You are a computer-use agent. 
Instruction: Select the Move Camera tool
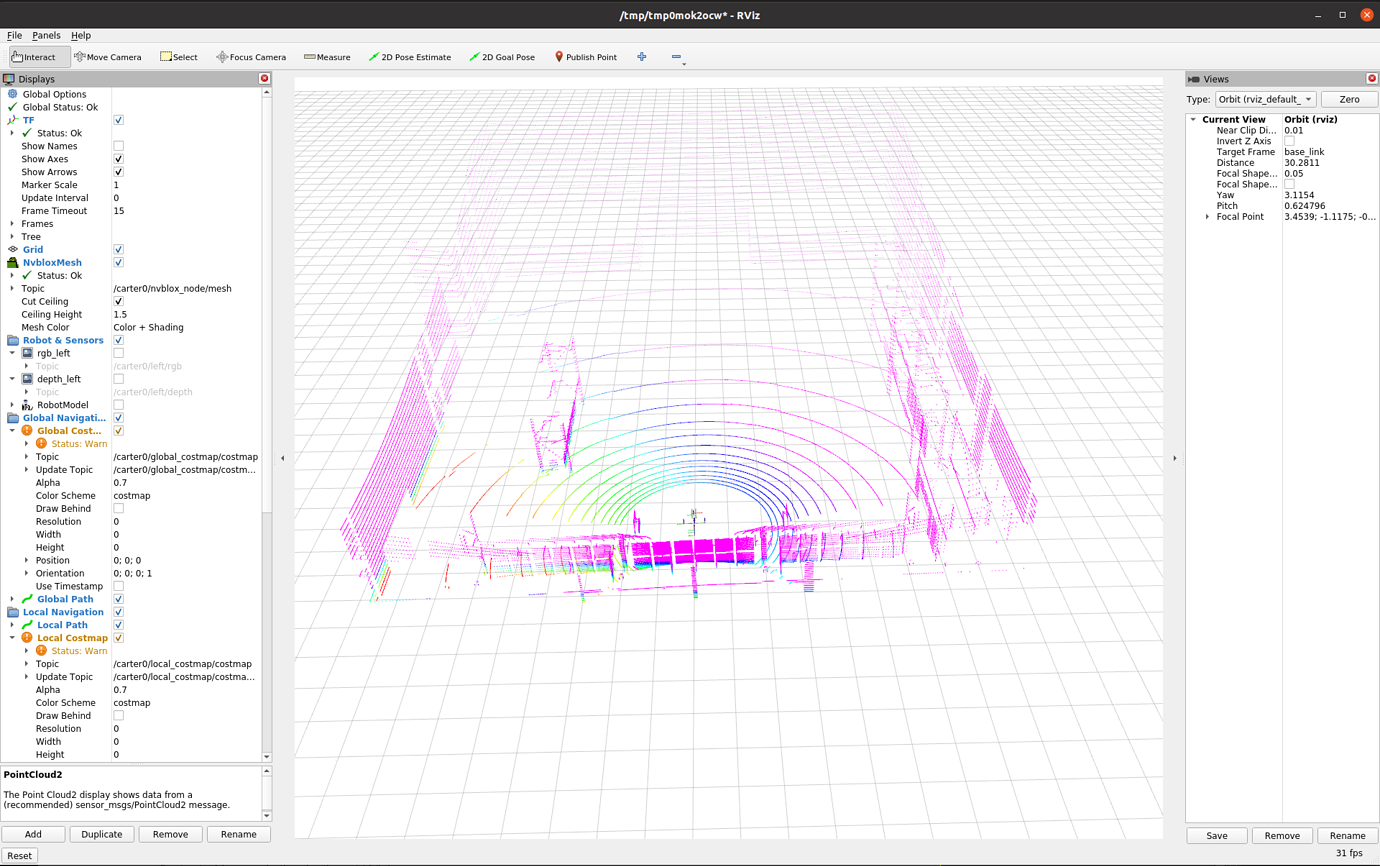click(107, 57)
